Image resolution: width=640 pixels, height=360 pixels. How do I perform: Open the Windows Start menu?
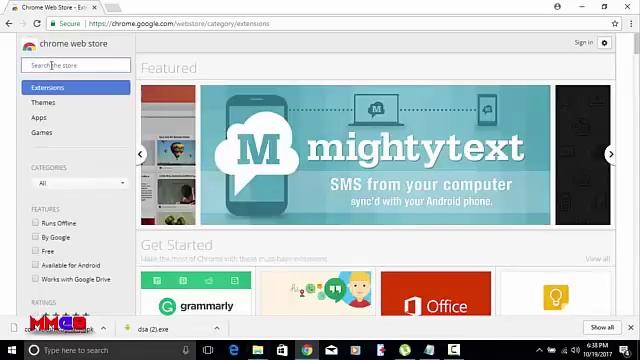coord(12,350)
